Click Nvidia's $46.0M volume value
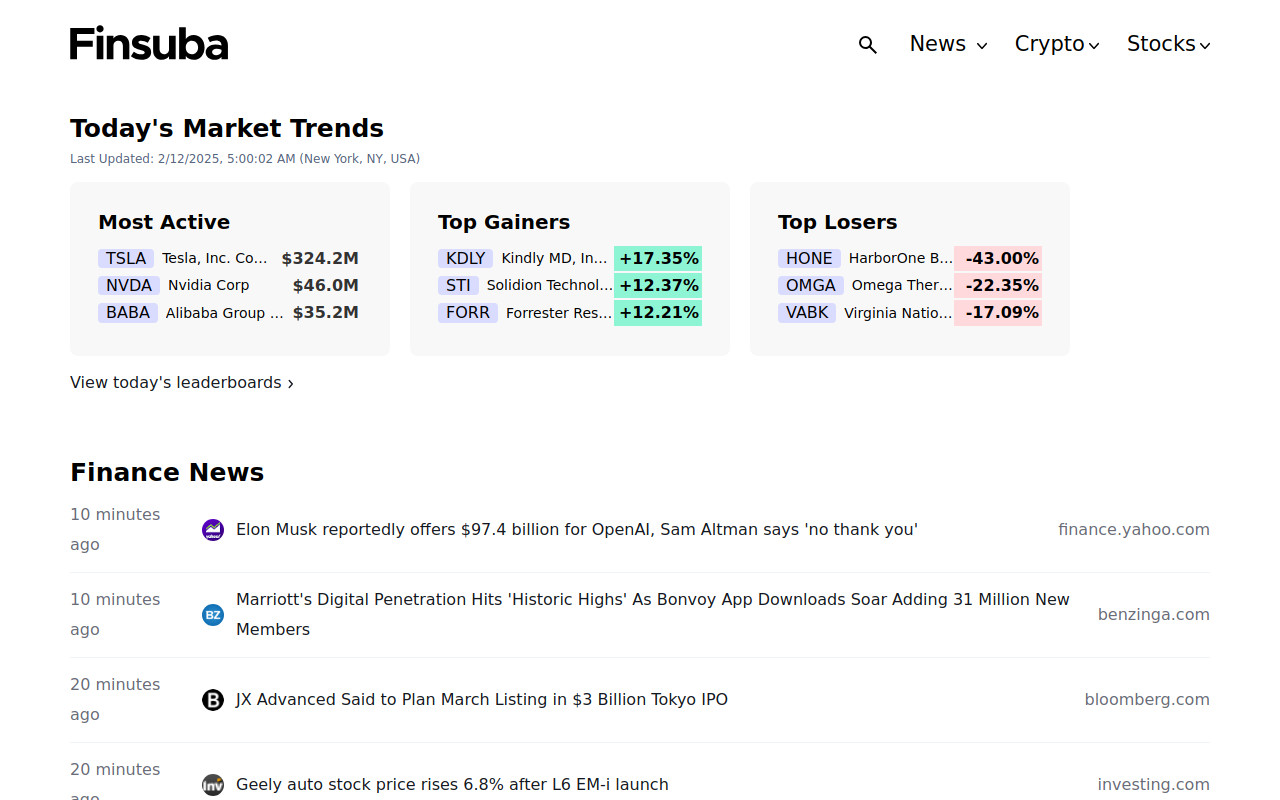This screenshot has height=800, width=1280. coord(326,285)
